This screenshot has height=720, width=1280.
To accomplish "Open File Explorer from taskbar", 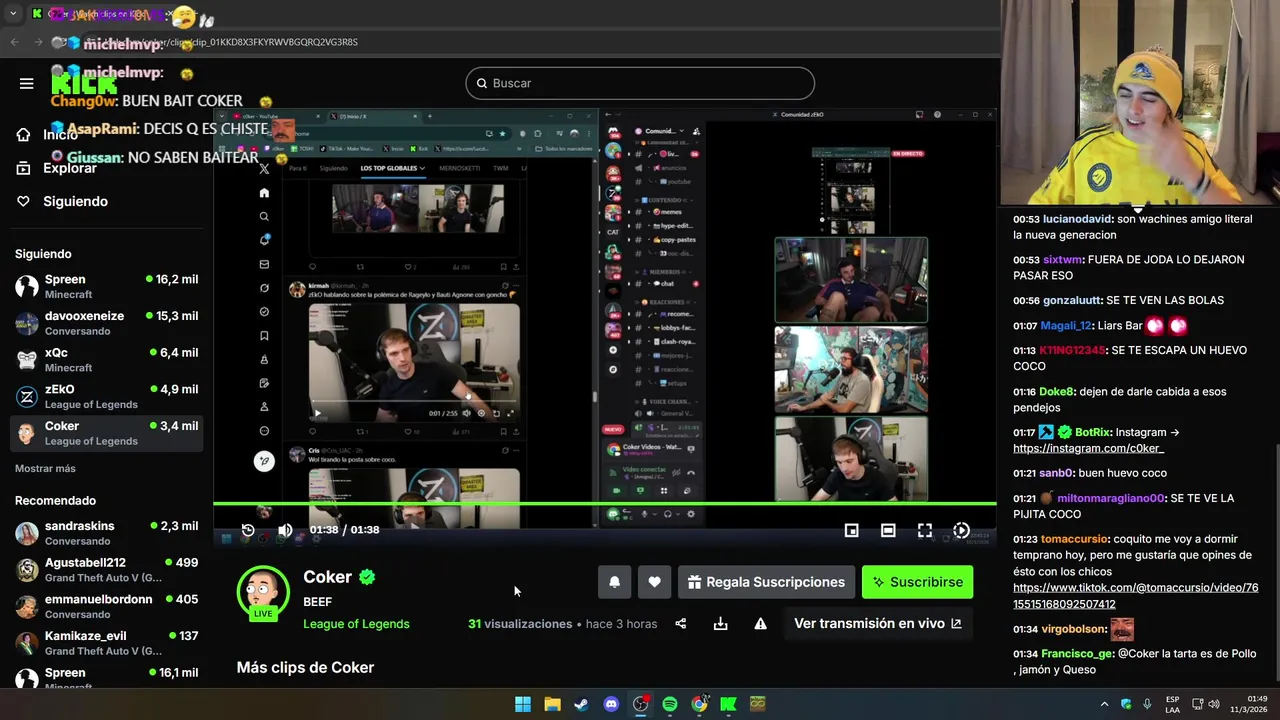I will click(552, 704).
